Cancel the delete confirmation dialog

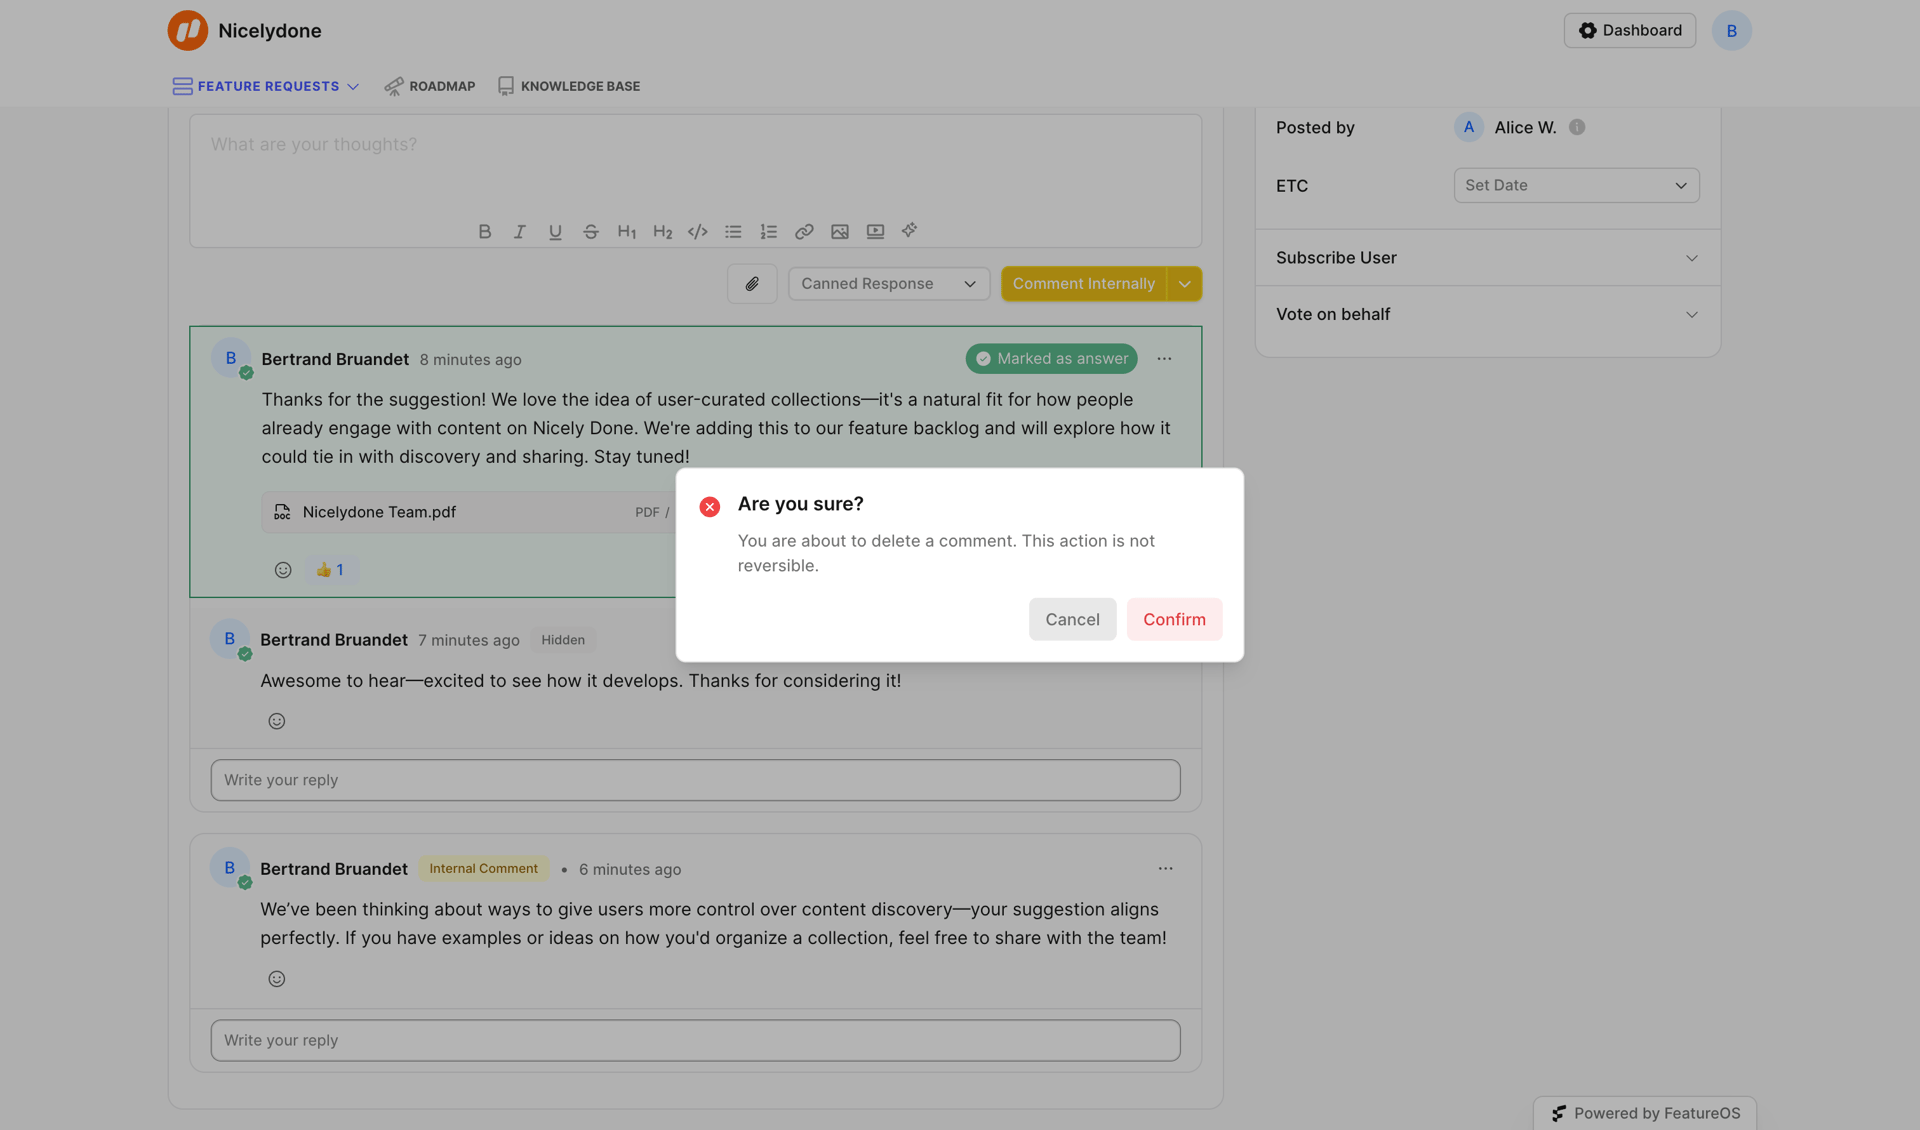tap(1072, 619)
